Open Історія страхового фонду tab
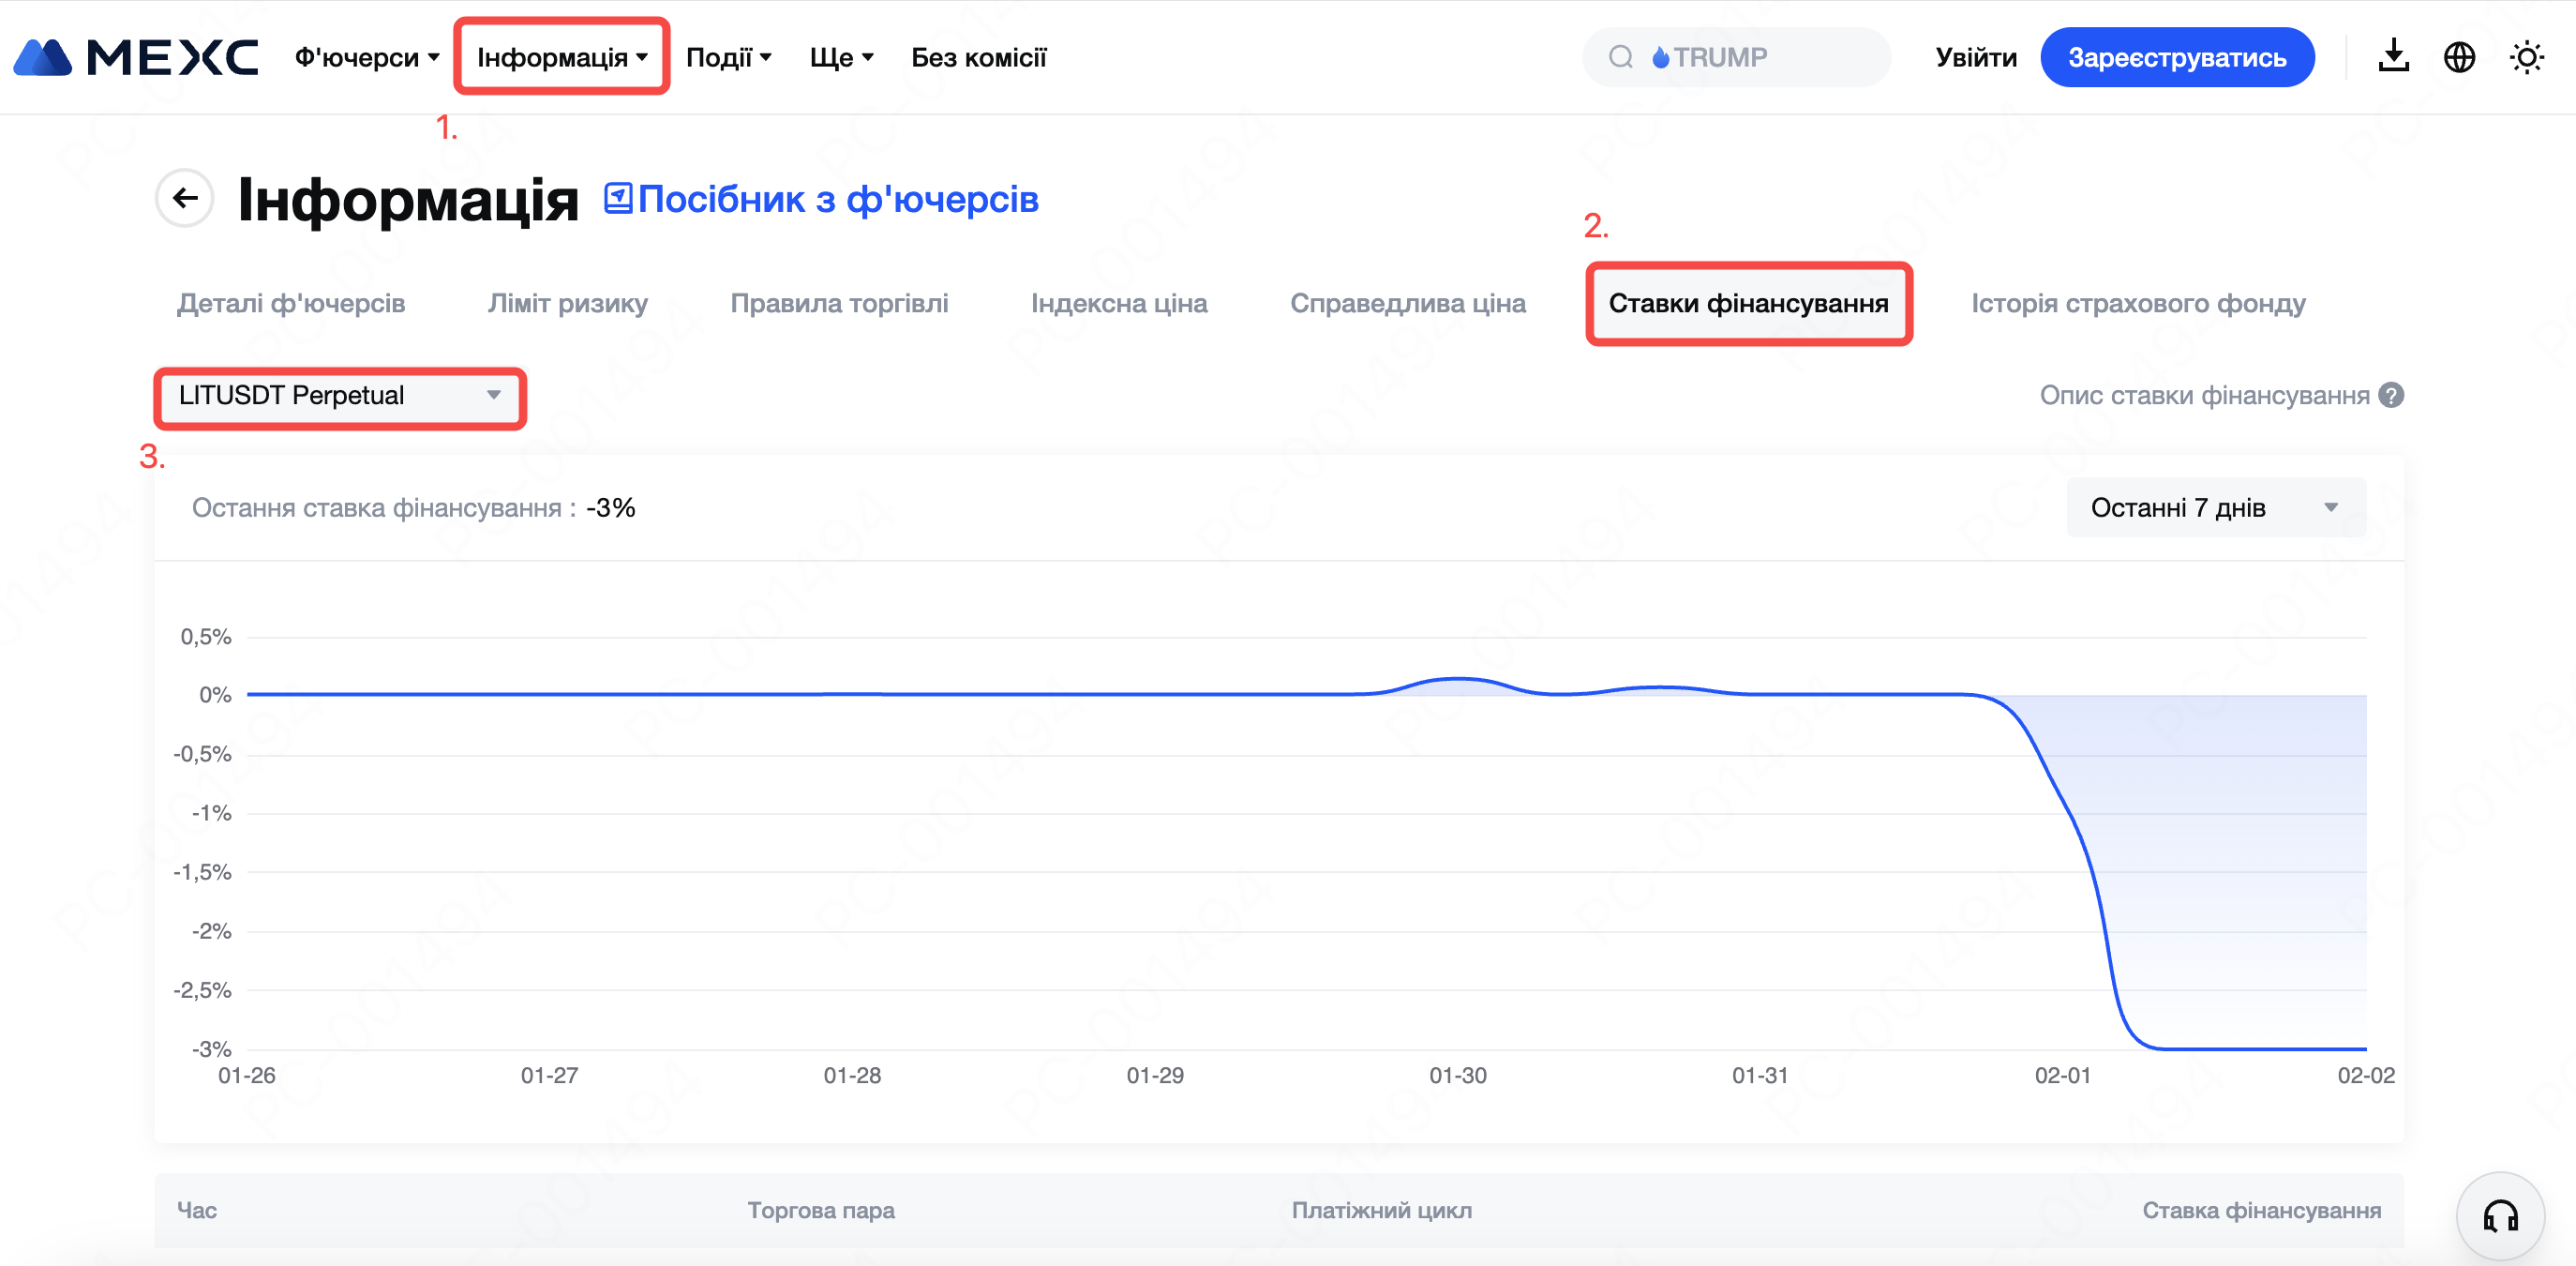 (x=2138, y=303)
